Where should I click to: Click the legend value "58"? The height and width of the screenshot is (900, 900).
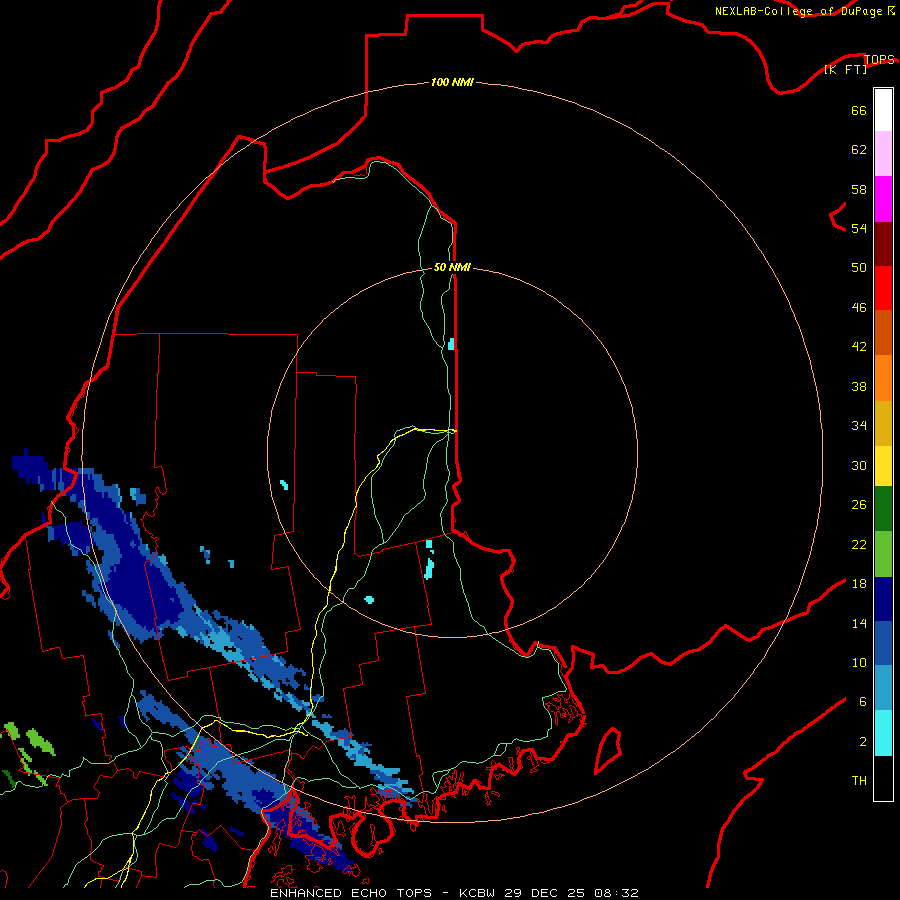(859, 189)
